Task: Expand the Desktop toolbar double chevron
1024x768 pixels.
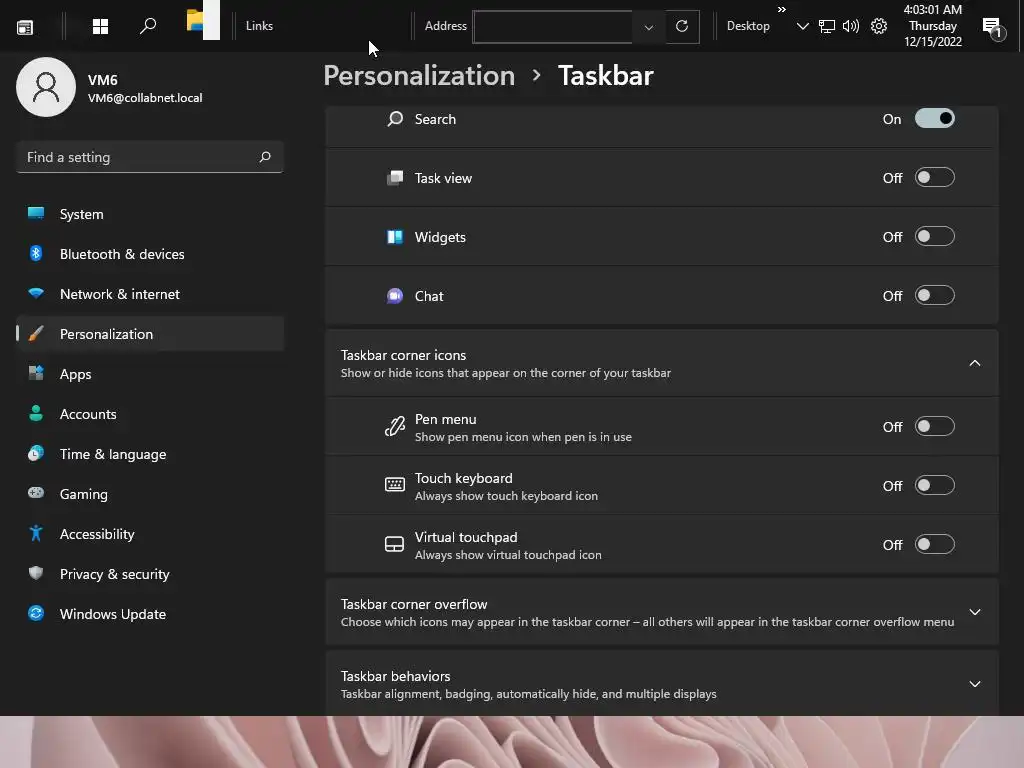Action: coord(782,9)
